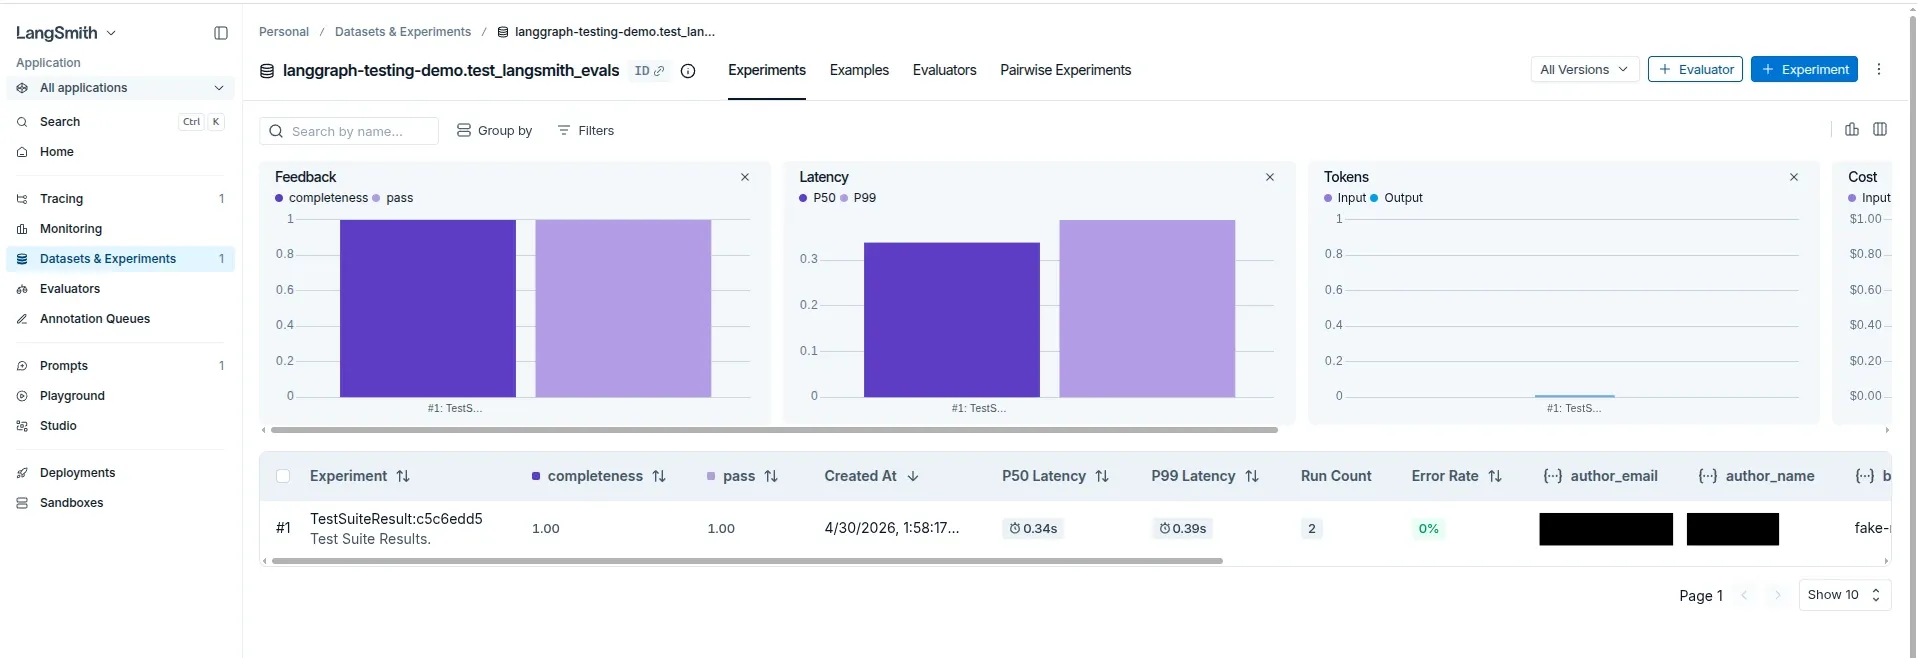
Task: Click the 0.39s latency badge
Action: coord(1182,529)
